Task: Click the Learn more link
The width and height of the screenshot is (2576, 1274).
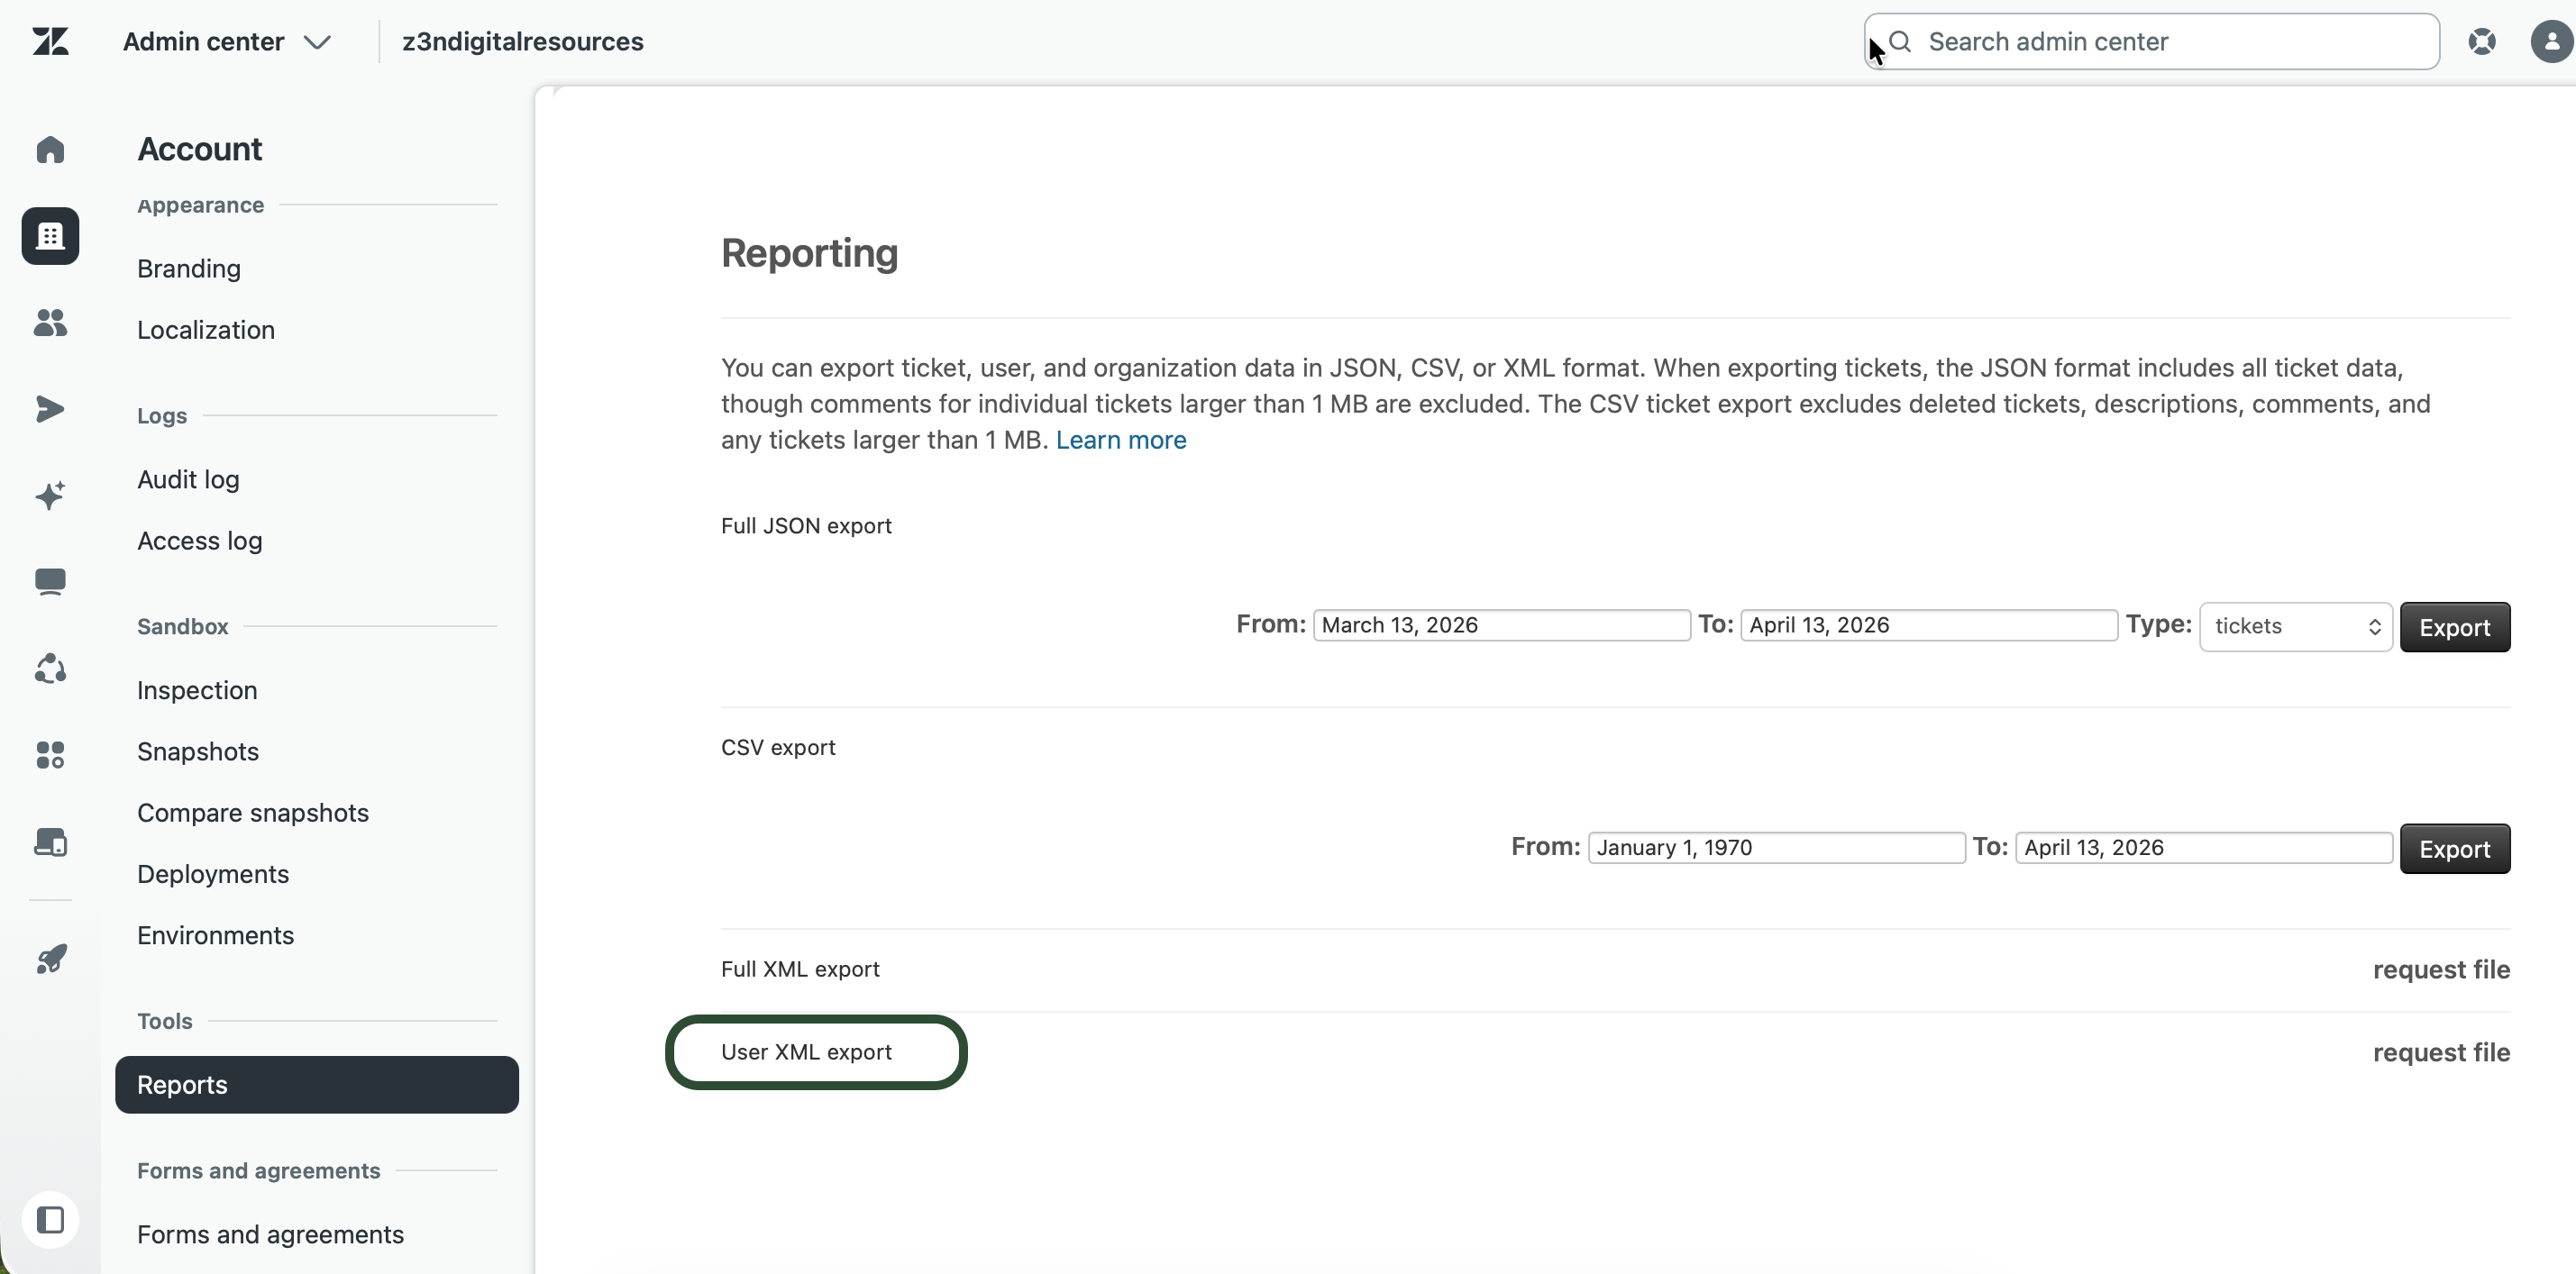Action: click(x=1120, y=440)
